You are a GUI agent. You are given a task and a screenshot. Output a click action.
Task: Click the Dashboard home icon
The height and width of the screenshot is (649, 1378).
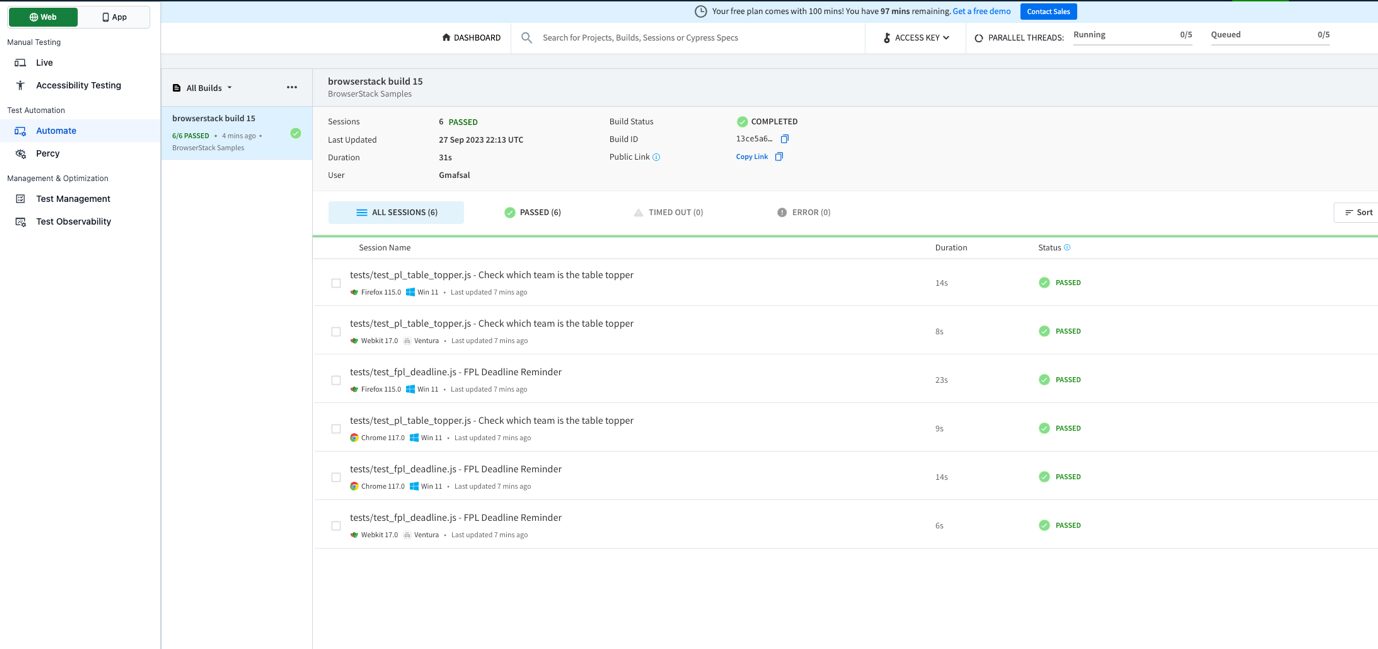point(446,36)
